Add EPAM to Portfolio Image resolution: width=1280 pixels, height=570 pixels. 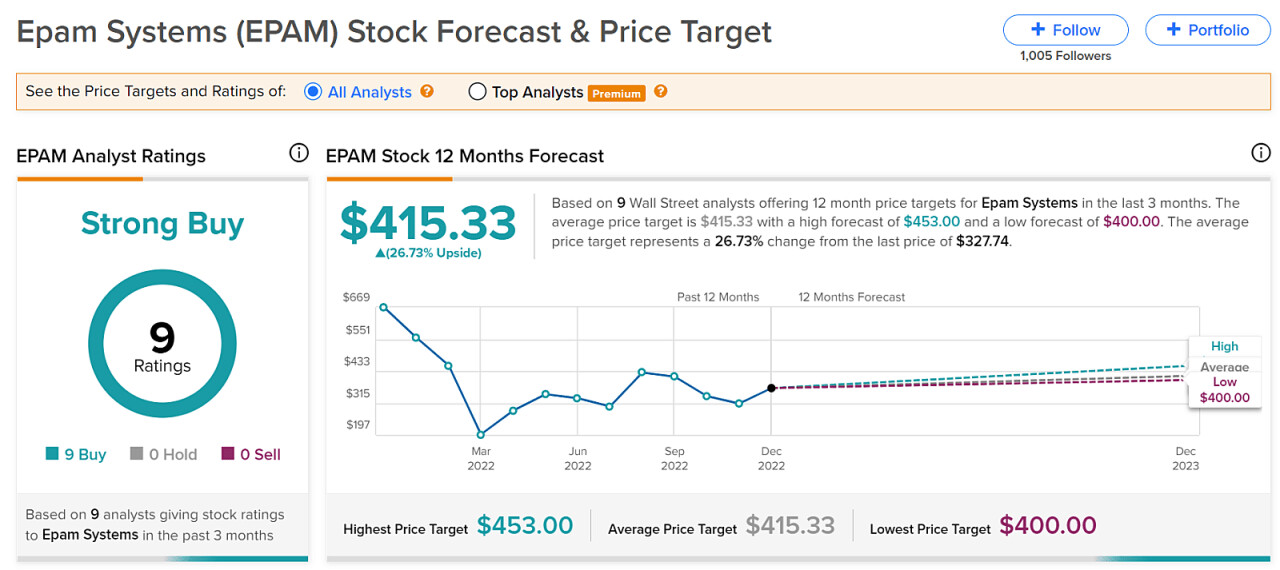pyautogui.click(x=1207, y=30)
